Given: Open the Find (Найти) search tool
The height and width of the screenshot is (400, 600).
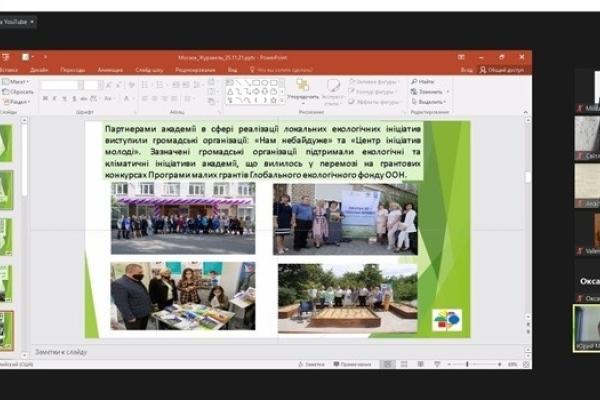Looking at the screenshot, I should (x=425, y=82).
